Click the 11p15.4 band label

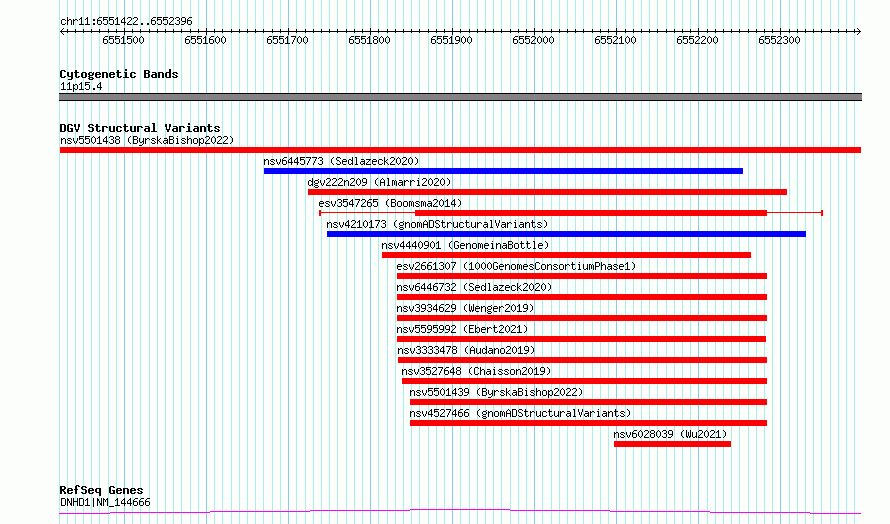click(x=81, y=86)
